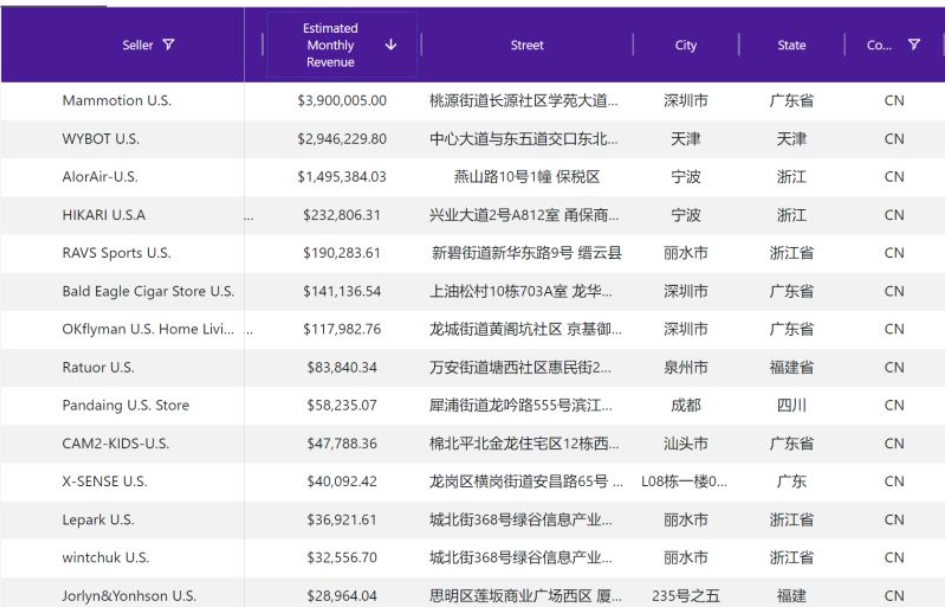Image resolution: width=950 pixels, height=614 pixels.
Task: Select seller Ratuor U.S.
Action: pos(98,367)
